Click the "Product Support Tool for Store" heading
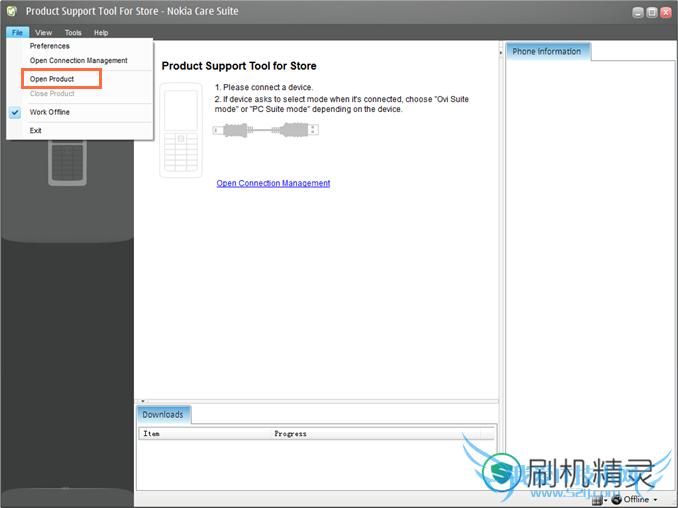The image size is (678, 508). point(239,66)
